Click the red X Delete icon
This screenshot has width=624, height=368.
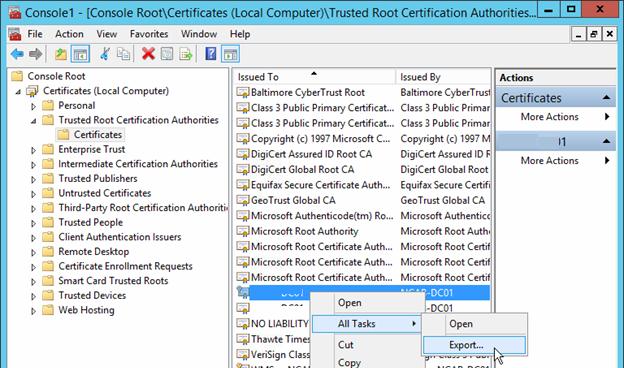click(148, 54)
